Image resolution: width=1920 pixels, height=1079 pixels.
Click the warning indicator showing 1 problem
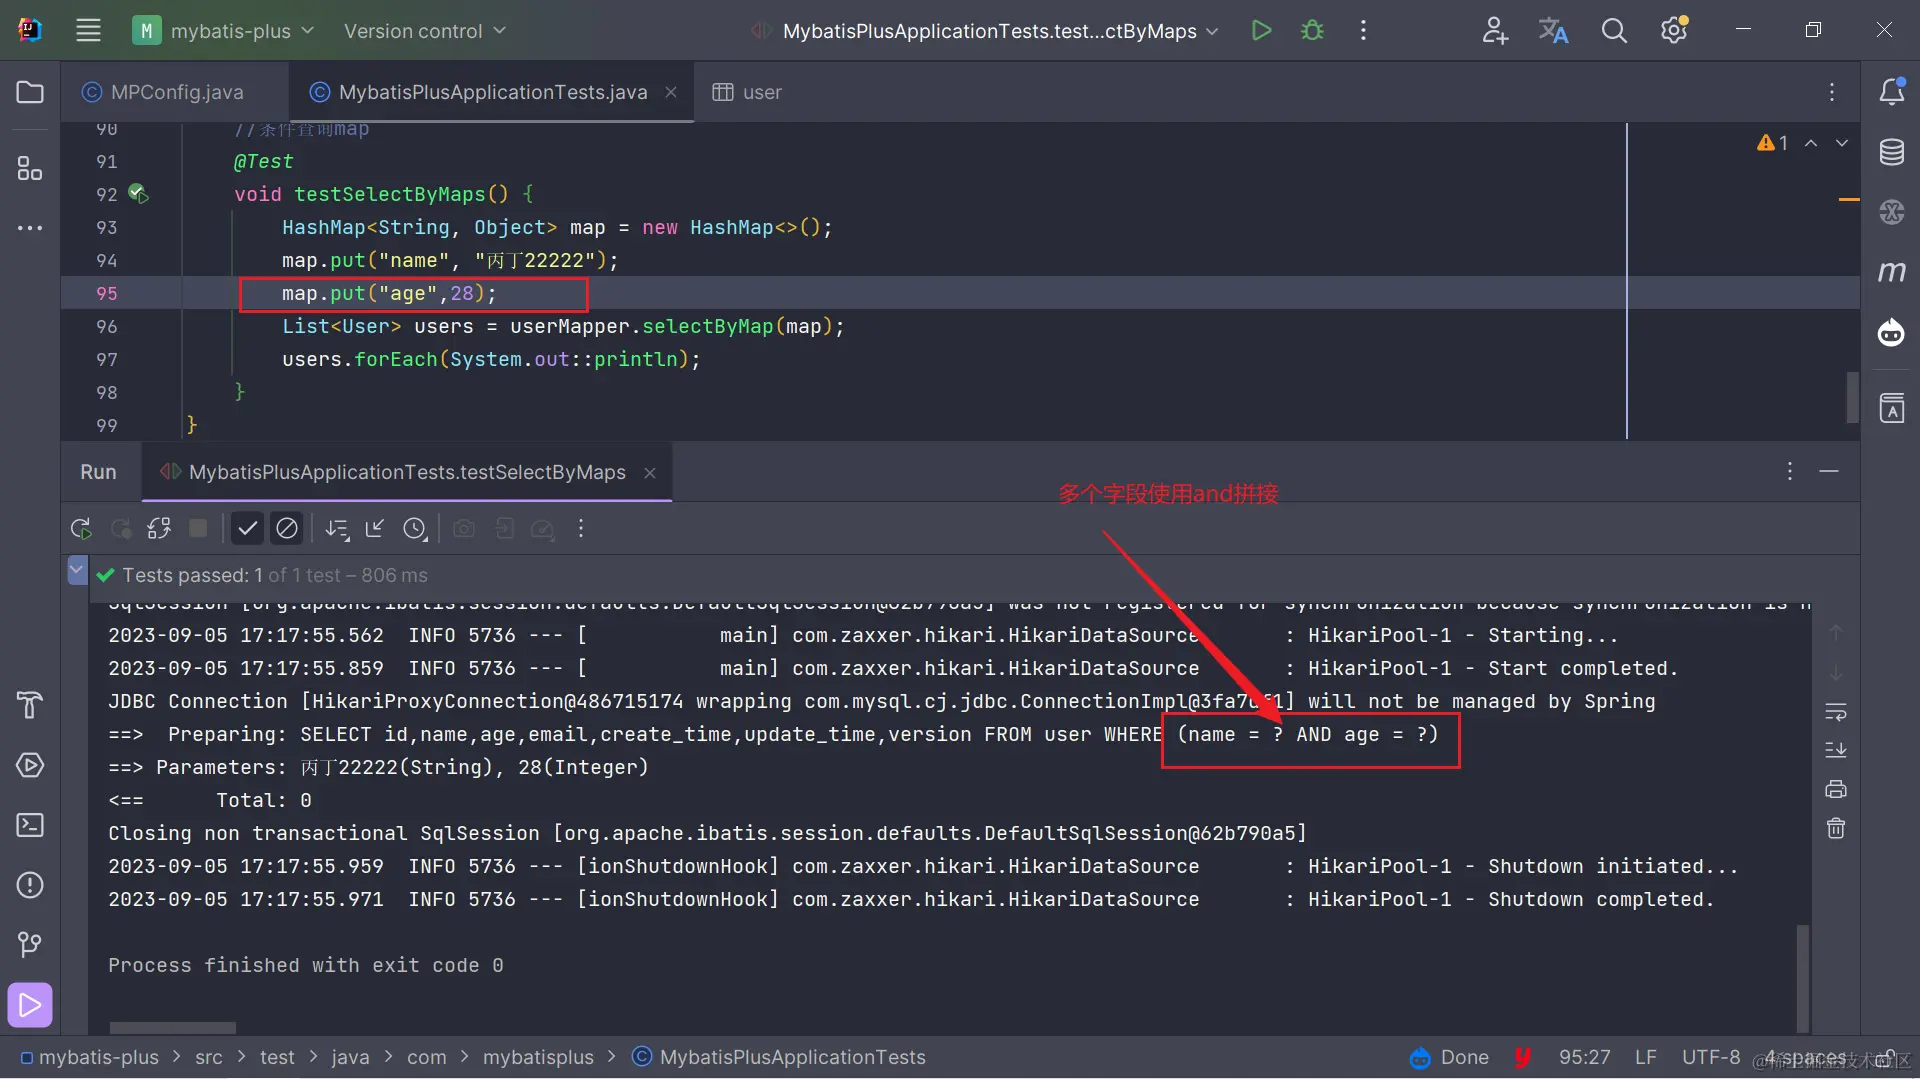point(1772,143)
